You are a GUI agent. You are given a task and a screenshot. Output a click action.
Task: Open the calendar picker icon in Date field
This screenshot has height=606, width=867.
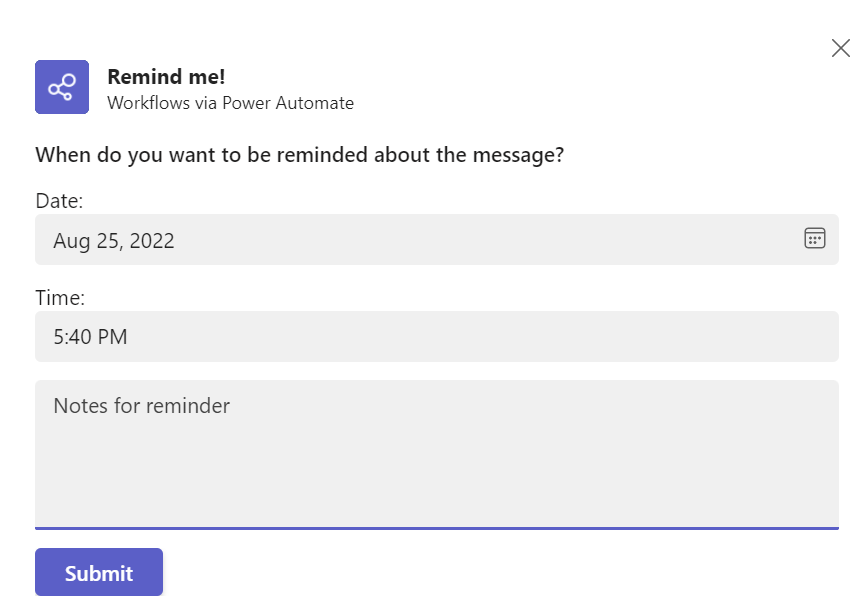[814, 238]
